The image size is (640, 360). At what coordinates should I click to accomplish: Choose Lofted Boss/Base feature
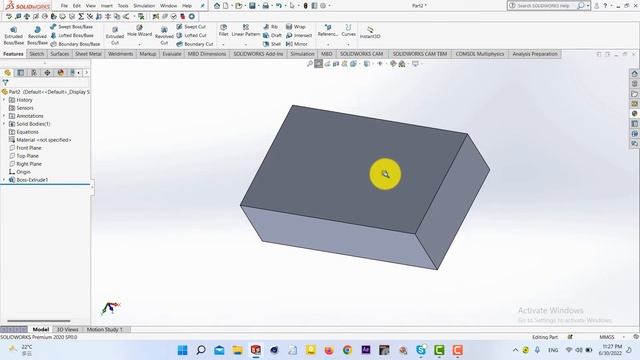click(72, 36)
